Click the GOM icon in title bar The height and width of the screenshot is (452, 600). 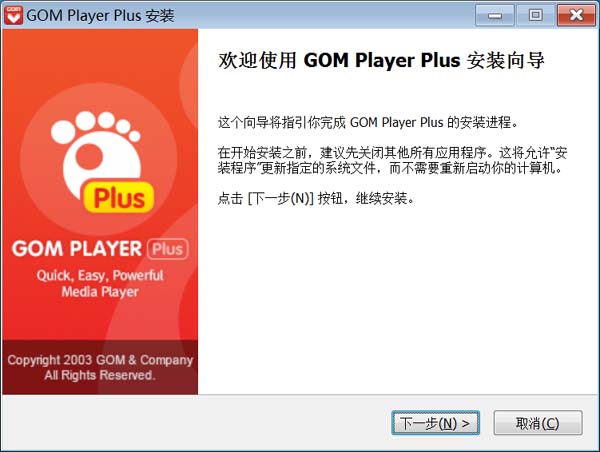coord(14,15)
